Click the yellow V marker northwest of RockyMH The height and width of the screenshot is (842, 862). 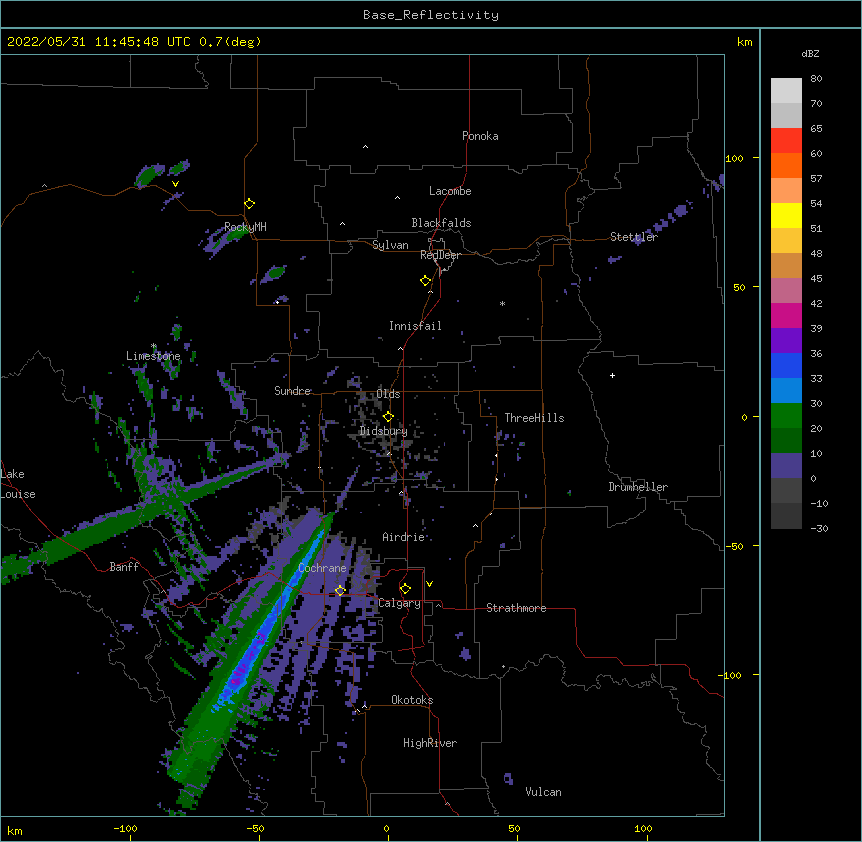[x=175, y=184]
